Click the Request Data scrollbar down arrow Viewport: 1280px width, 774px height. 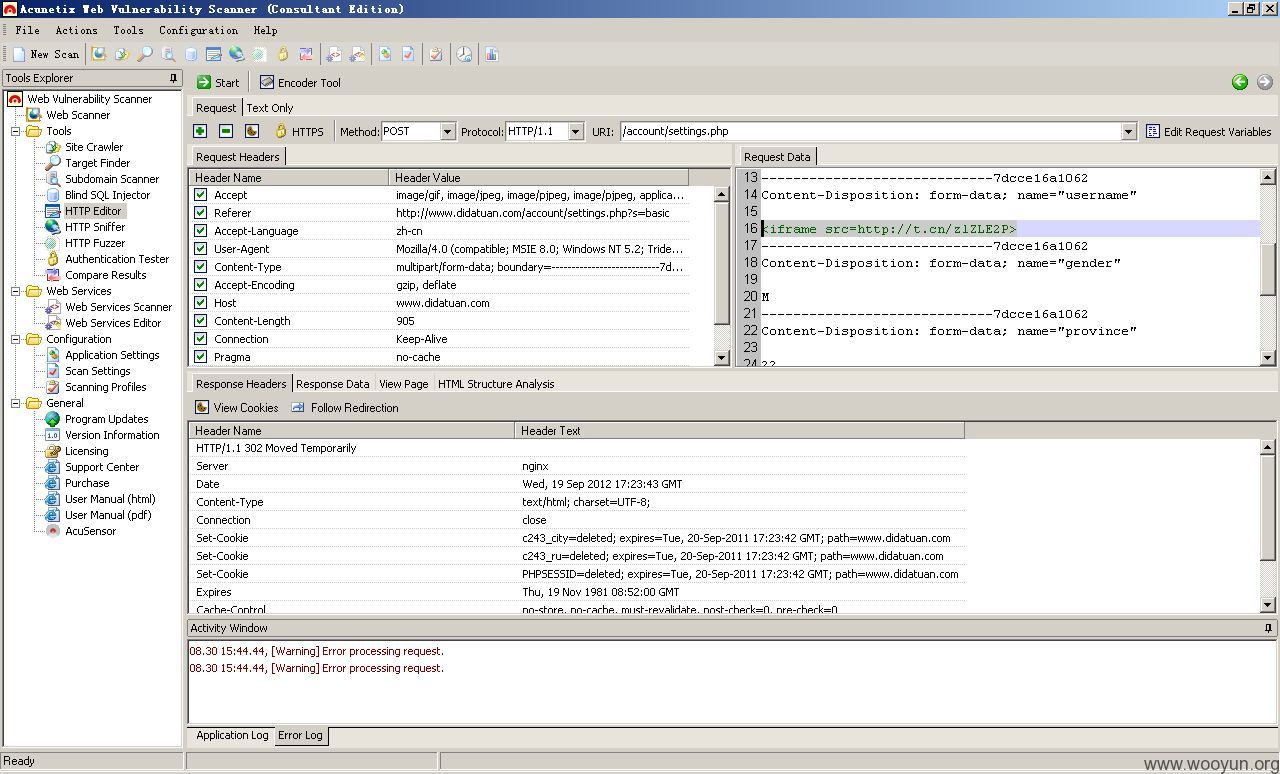(x=1268, y=358)
